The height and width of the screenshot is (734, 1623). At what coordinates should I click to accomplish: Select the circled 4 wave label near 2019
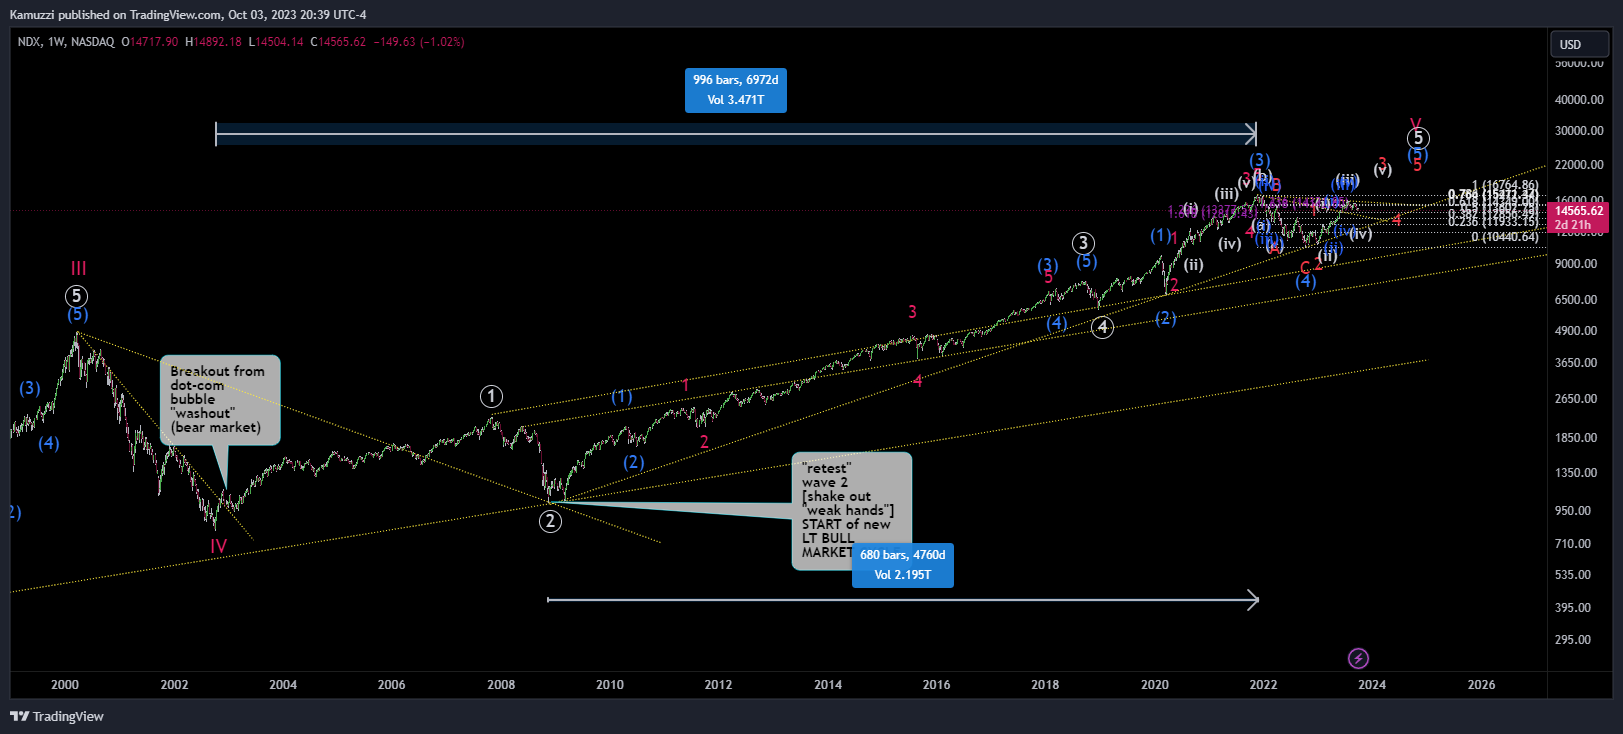click(x=1102, y=327)
